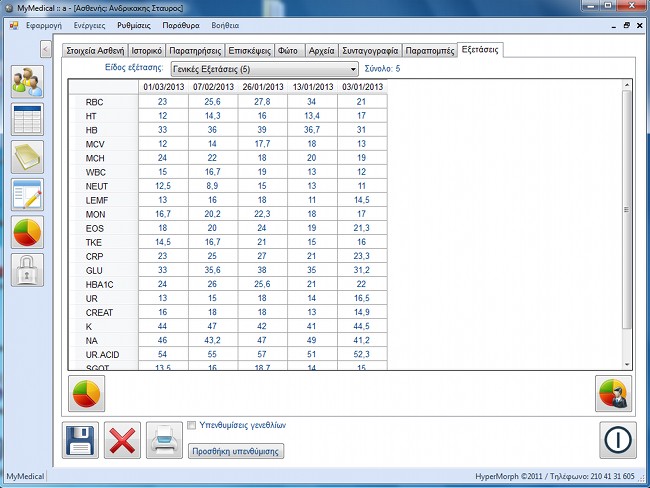Click the 01/03/2013 column header
This screenshot has height=488, width=650.
pyautogui.click(x=163, y=87)
